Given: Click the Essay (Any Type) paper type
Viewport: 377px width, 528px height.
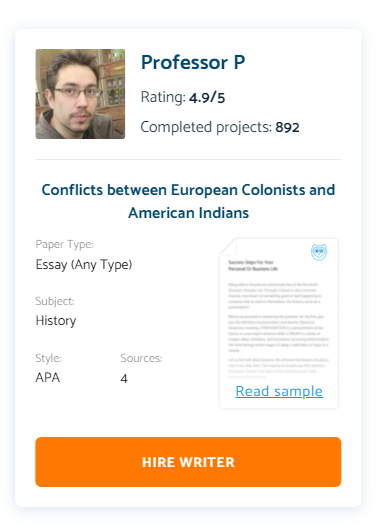Looking at the screenshot, I should [84, 264].
